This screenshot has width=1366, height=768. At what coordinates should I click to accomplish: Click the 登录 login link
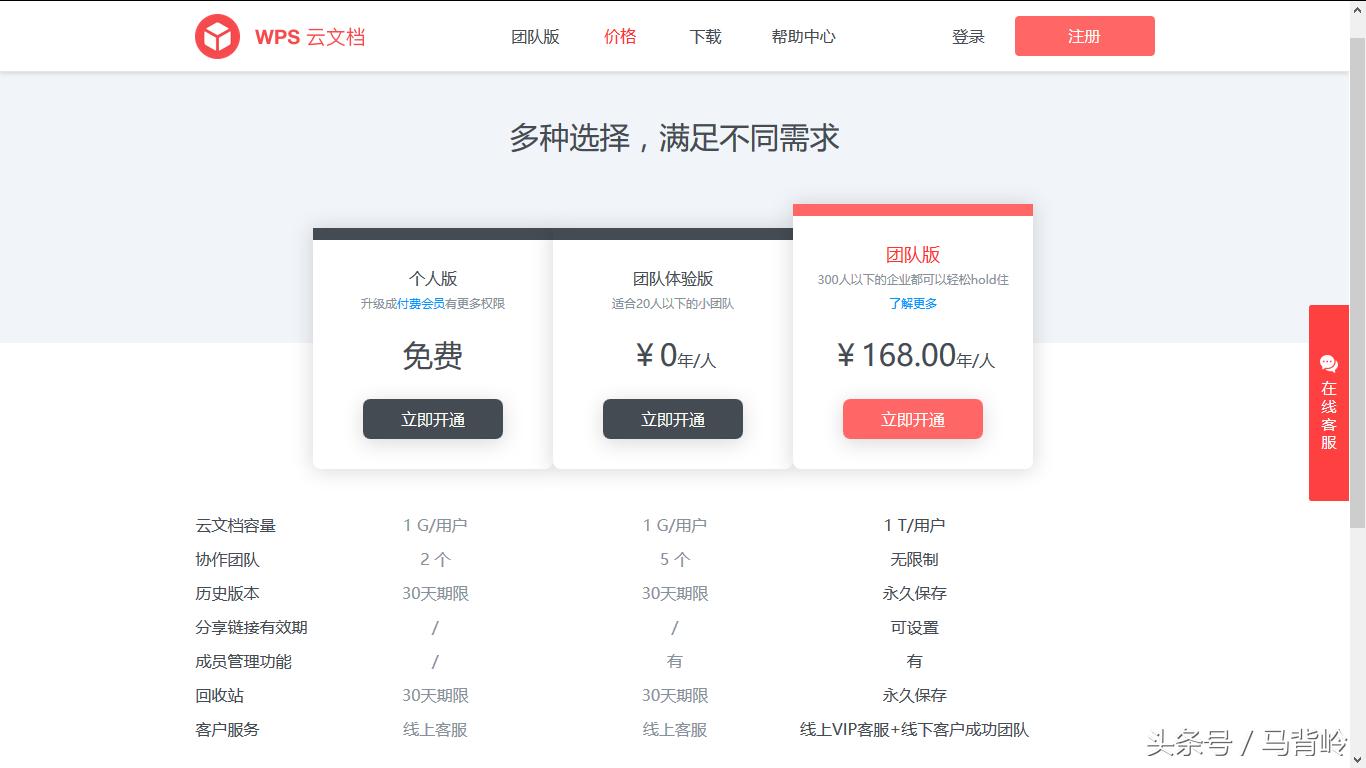click(x=967, y=36)
